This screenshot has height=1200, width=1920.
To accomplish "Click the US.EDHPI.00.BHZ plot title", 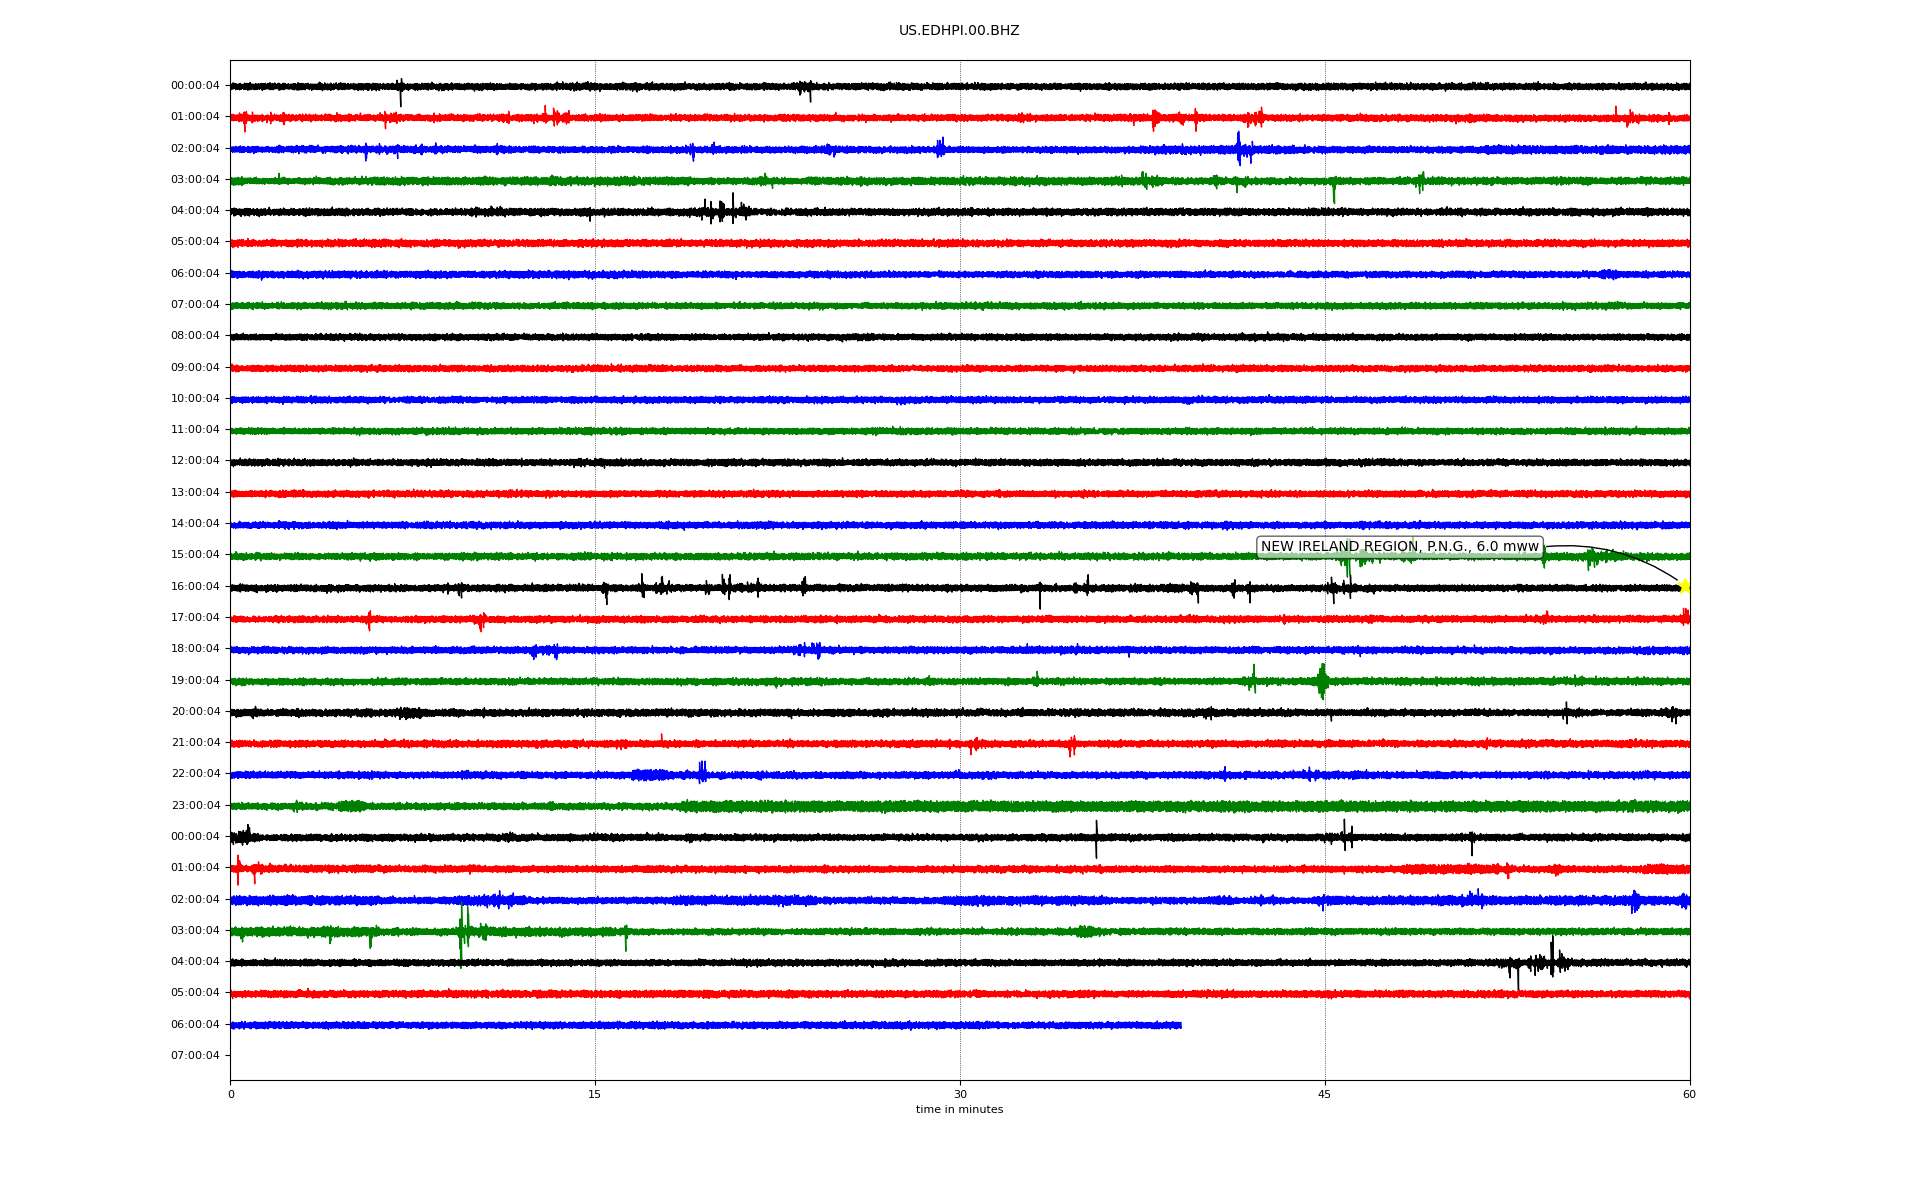I will click(959, 31).
